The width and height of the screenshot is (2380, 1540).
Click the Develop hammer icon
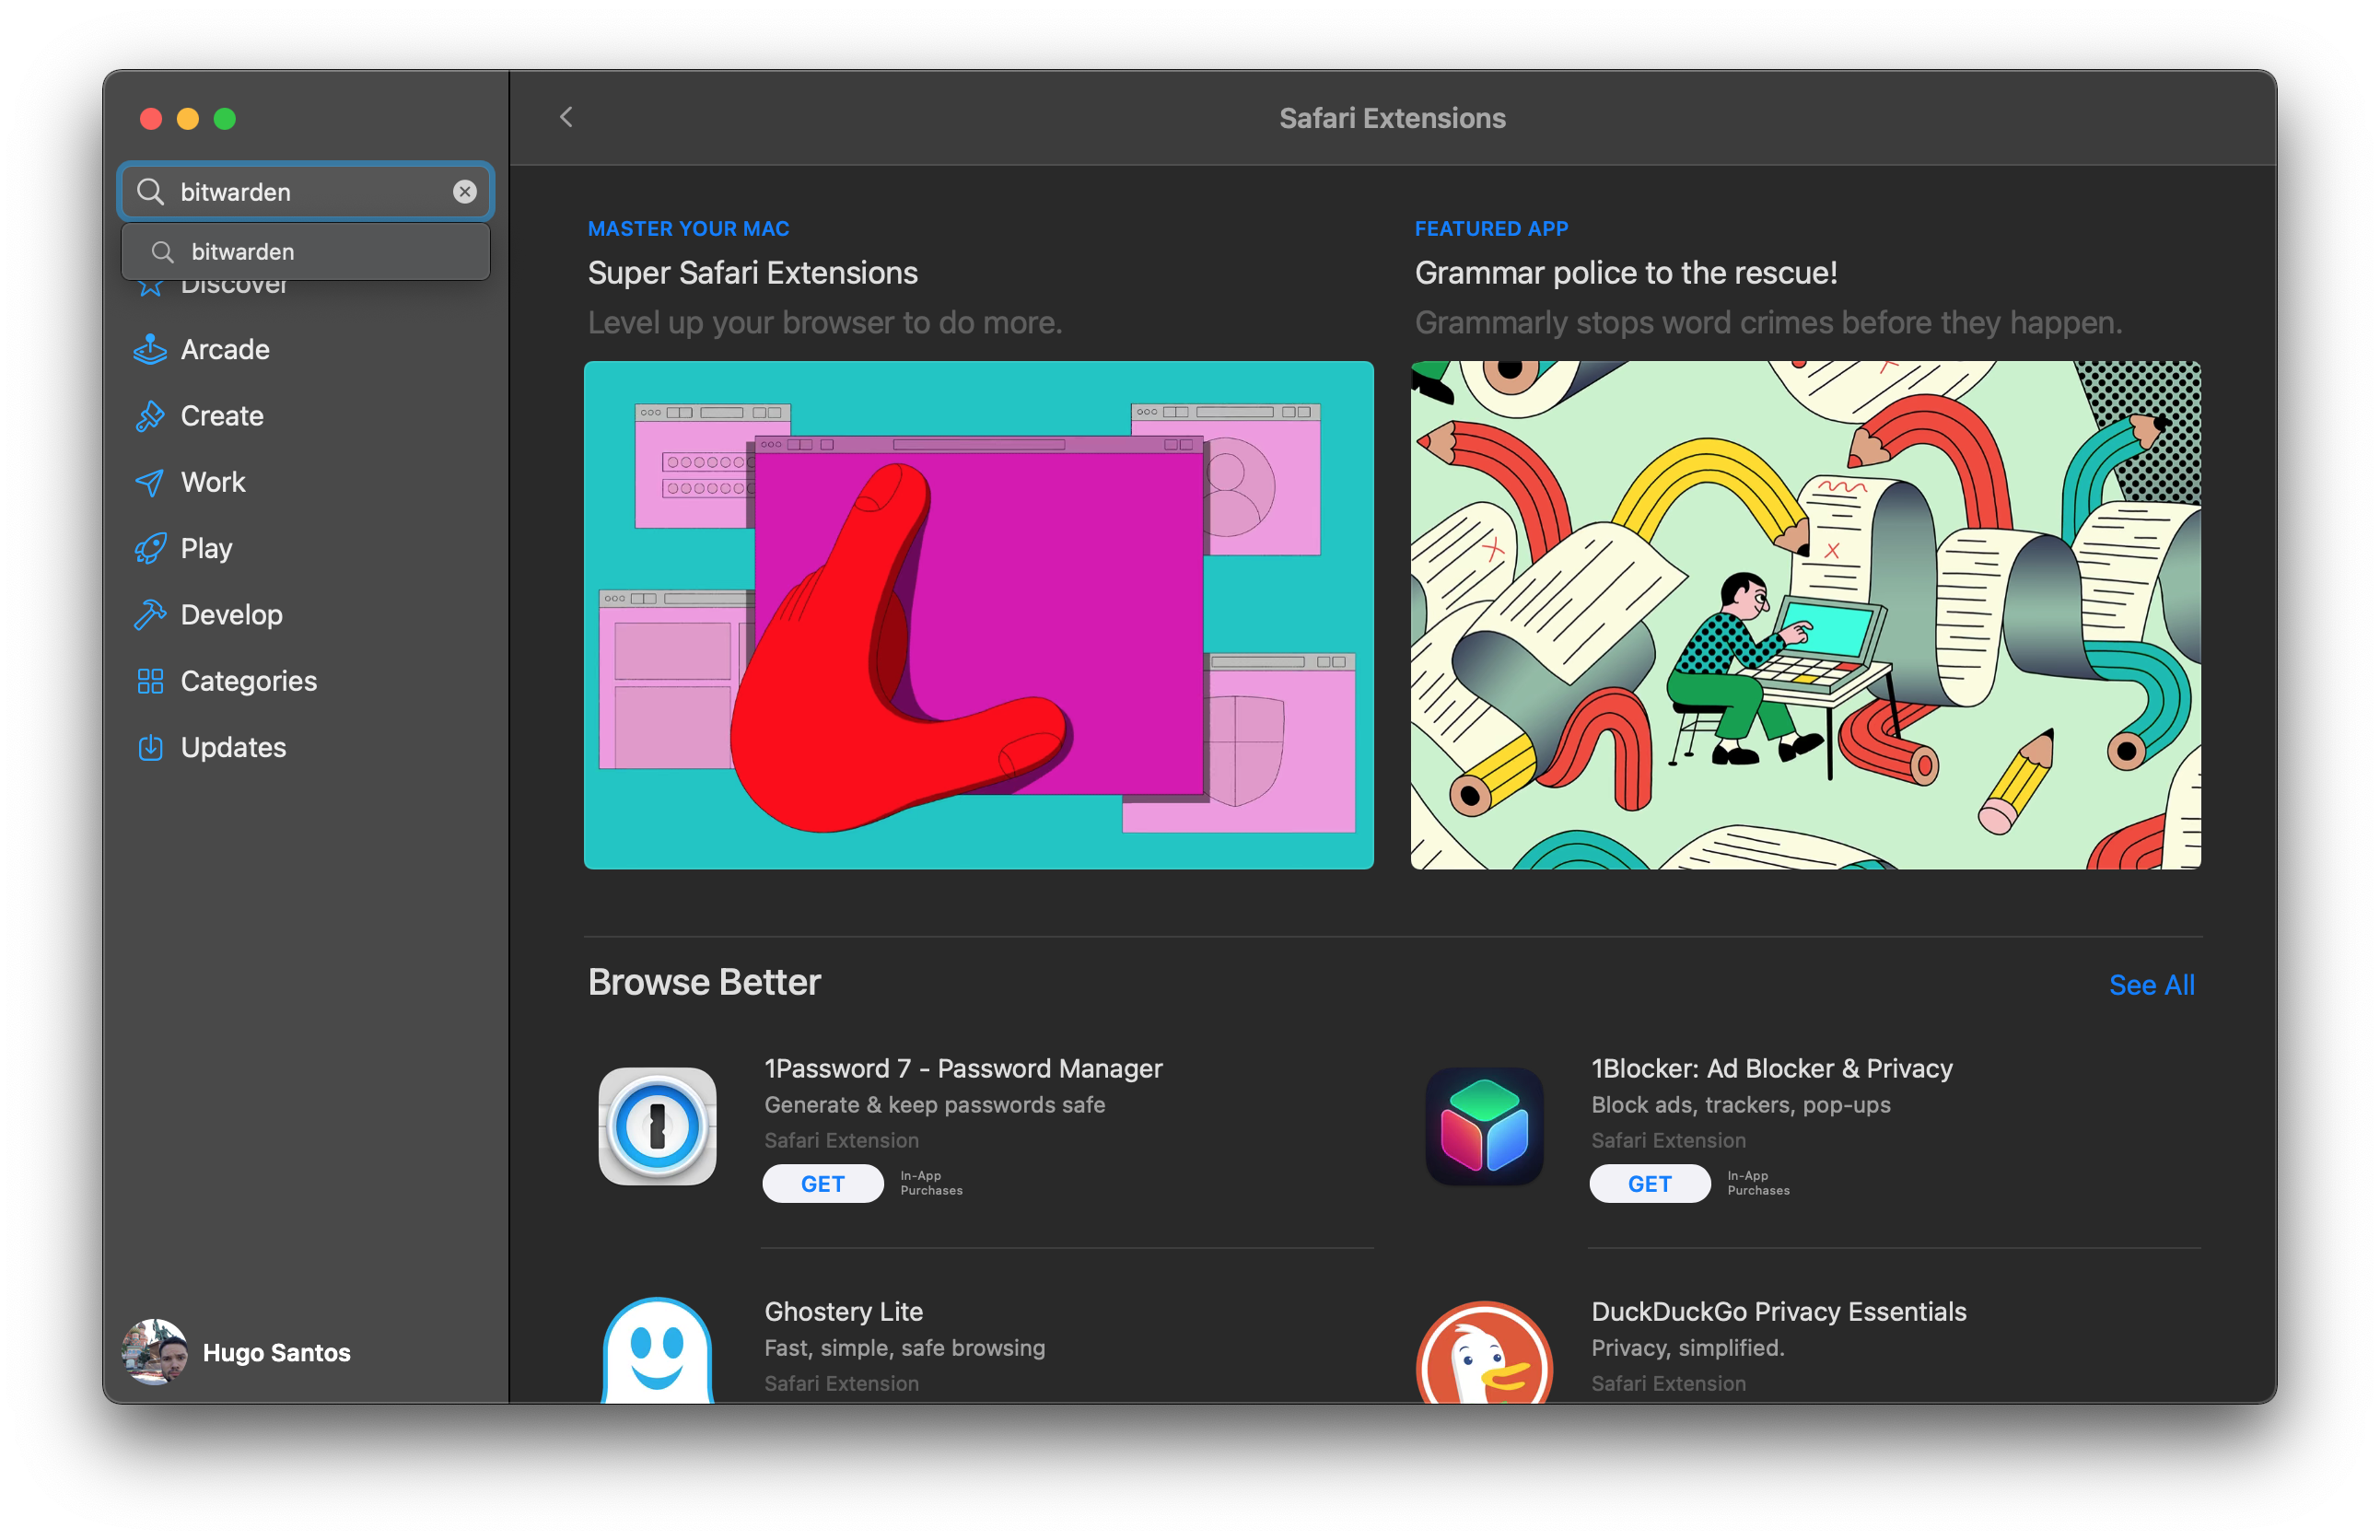point(150,615)
